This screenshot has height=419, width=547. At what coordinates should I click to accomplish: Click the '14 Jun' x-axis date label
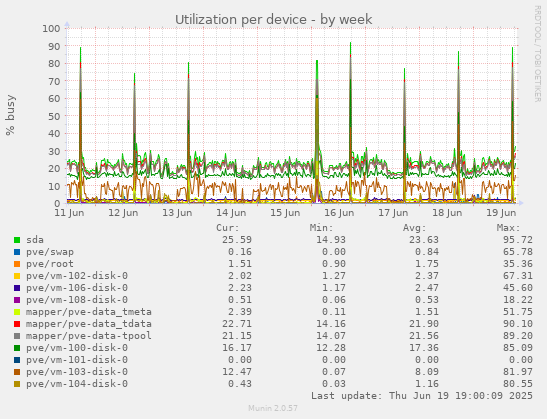[231, 213]
